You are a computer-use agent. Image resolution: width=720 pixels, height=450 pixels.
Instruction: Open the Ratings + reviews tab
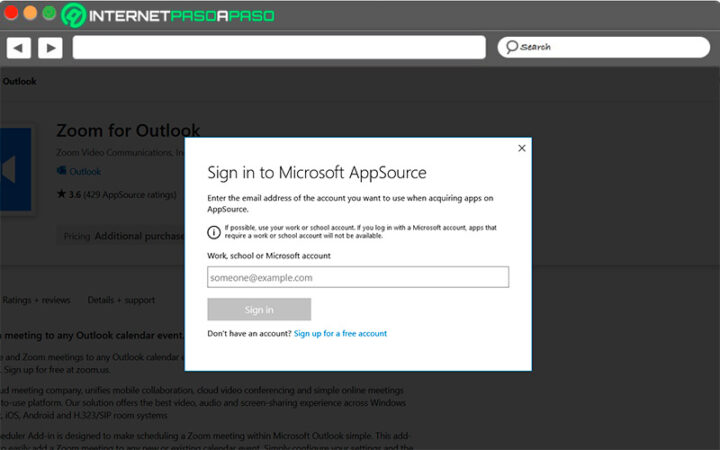36,300
